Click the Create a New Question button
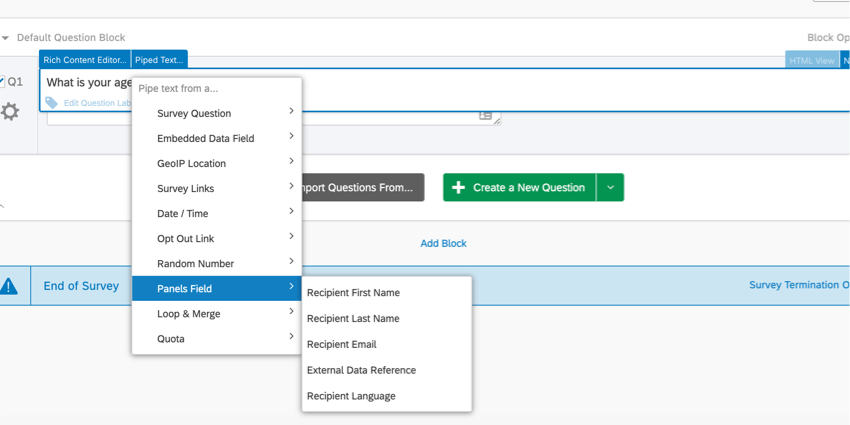 pyautogui.click(x=519, y=187)
